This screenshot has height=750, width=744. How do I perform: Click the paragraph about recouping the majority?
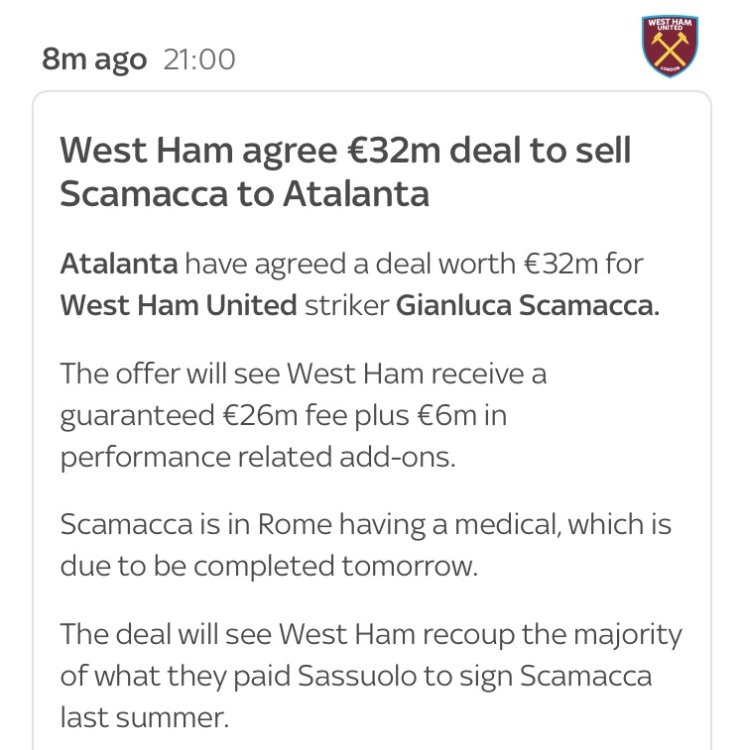click(x=370, y=632)
